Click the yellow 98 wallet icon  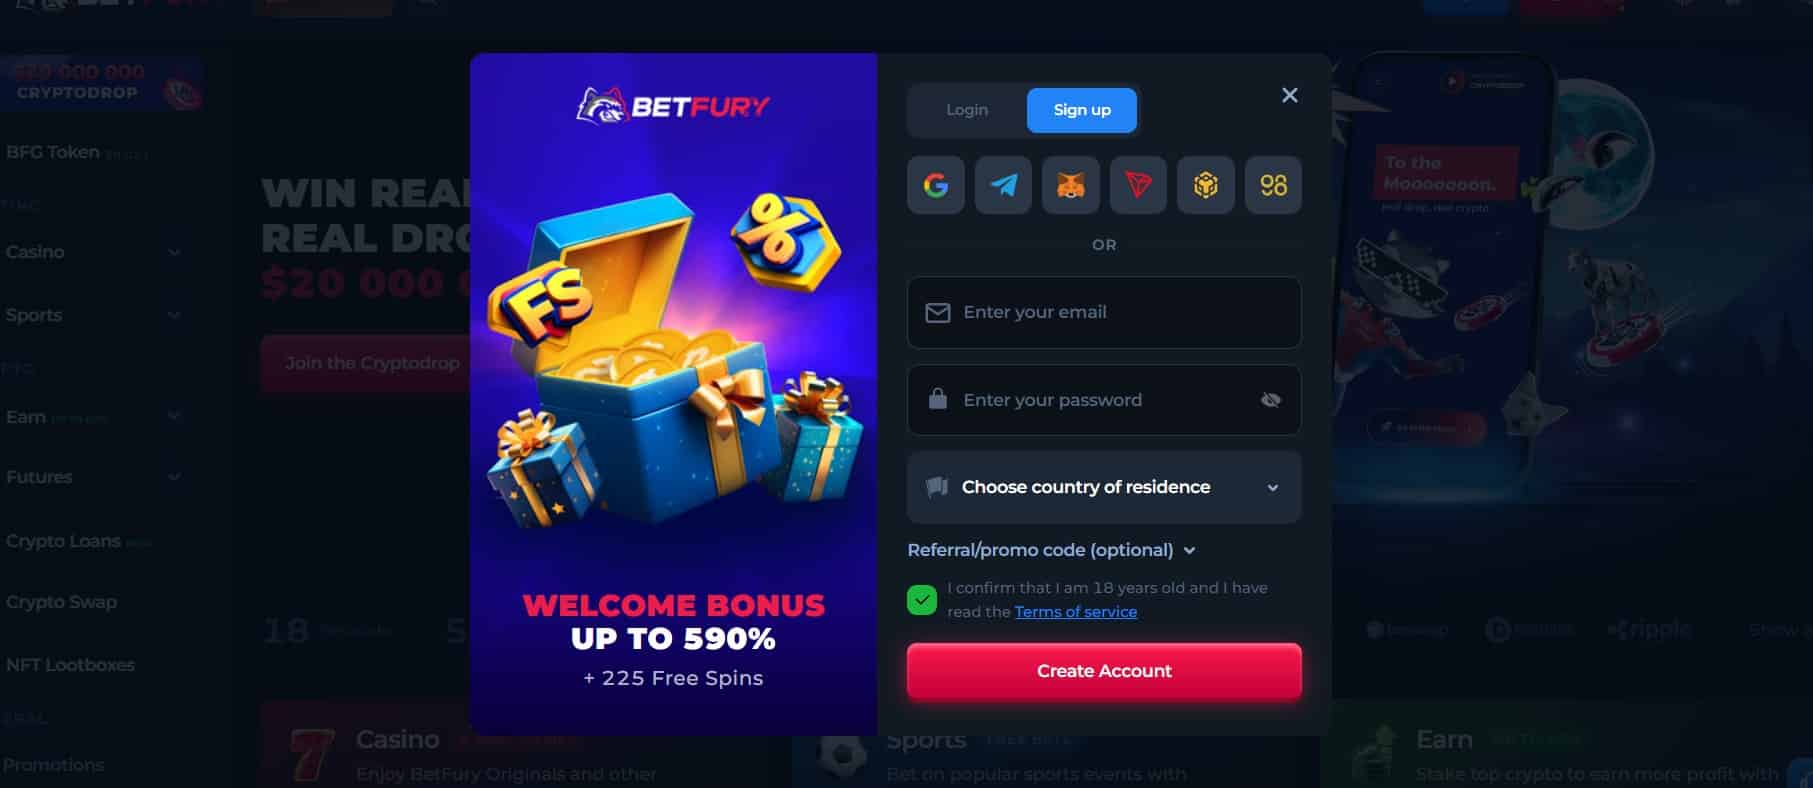click(1273, 185)
